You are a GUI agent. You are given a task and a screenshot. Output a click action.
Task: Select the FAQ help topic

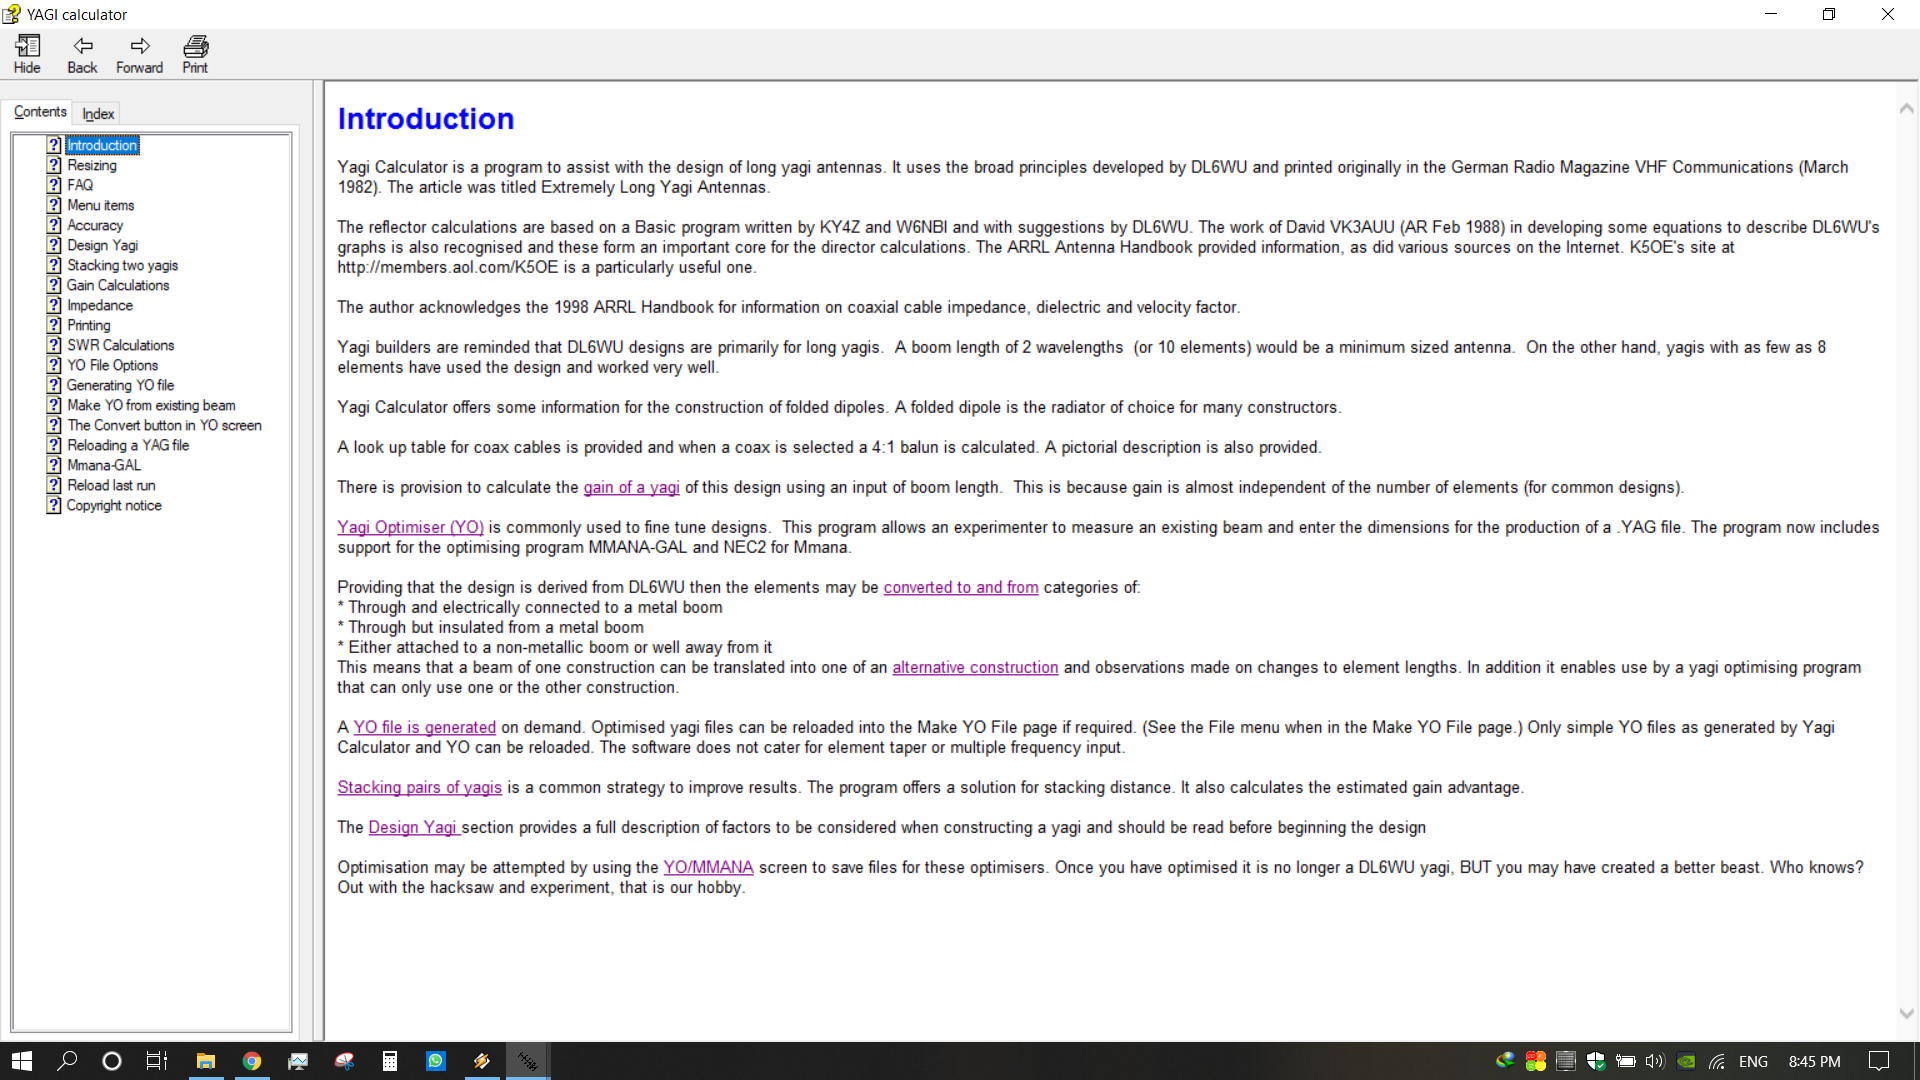[79, 185]
